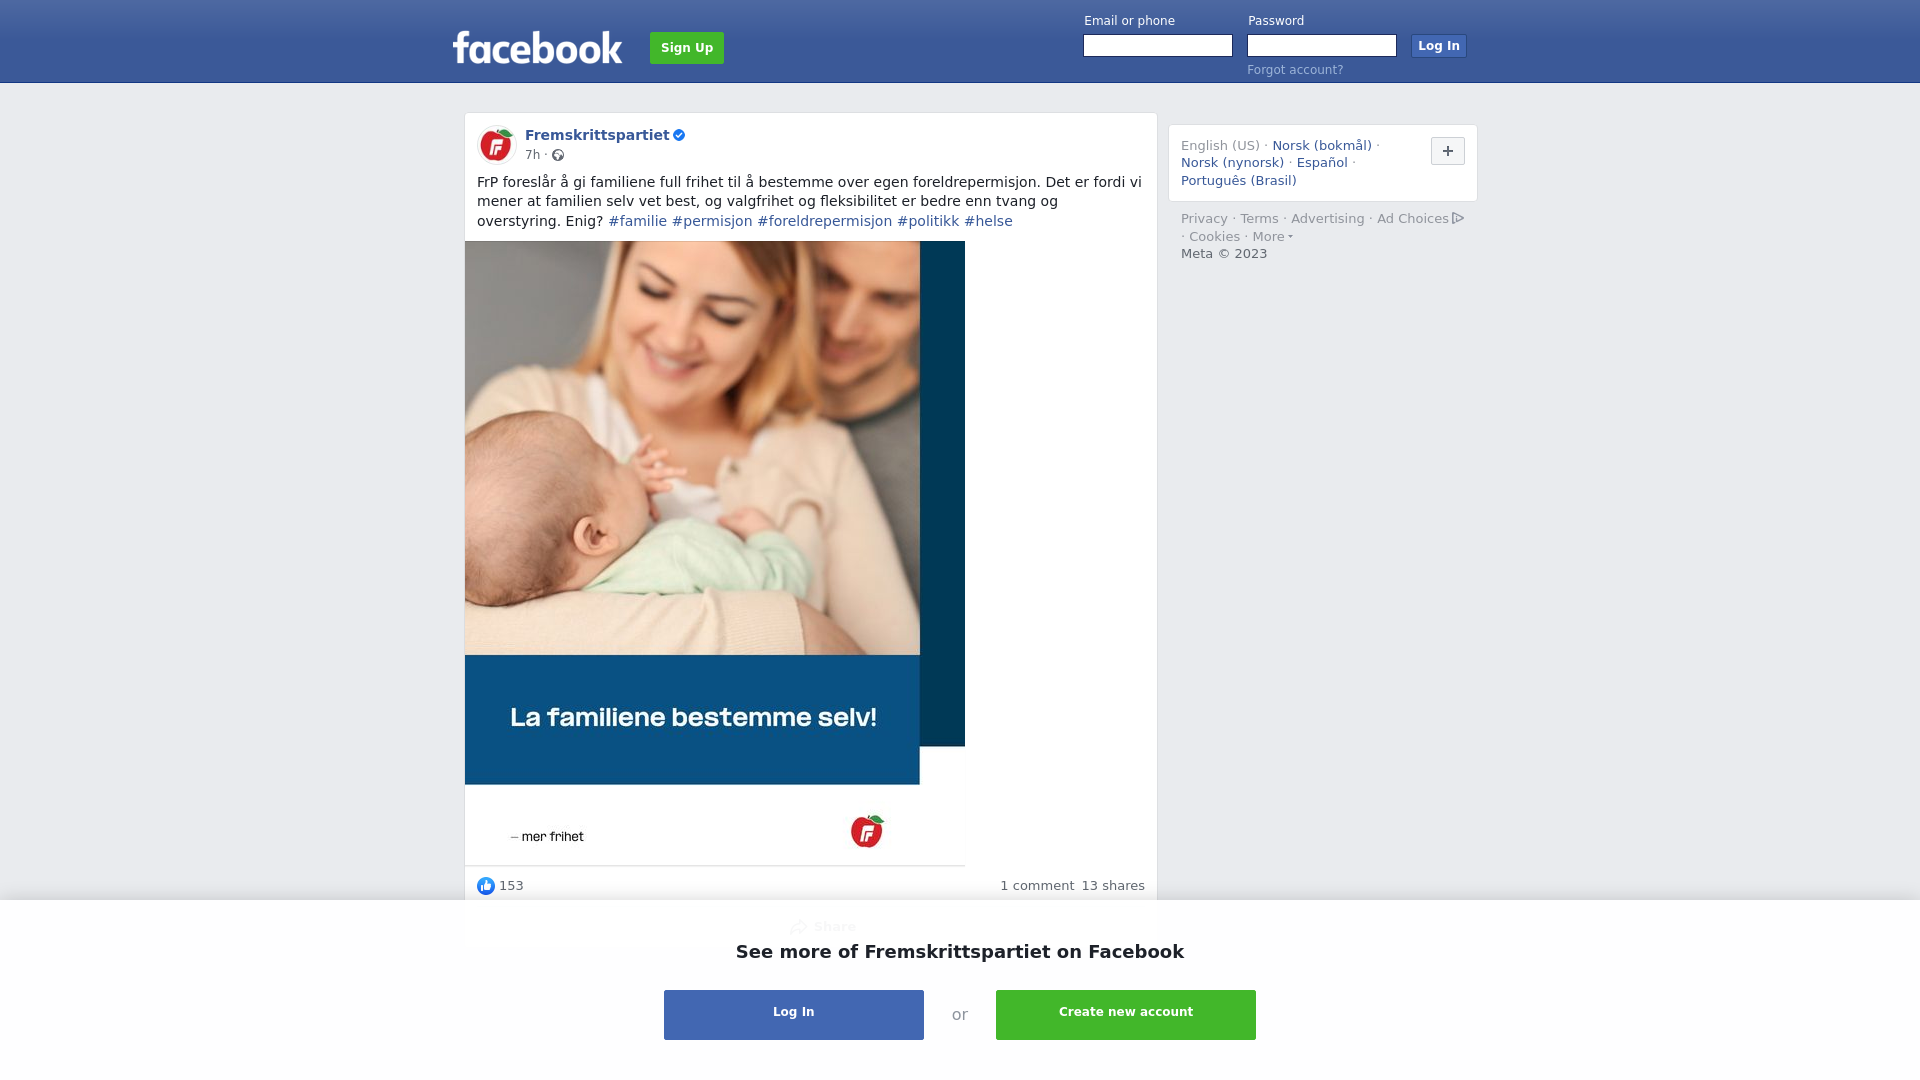The height and width of the screenshot is (1080, 1920).
Task: Click the apple logo in post image
Action: [867, 831]
